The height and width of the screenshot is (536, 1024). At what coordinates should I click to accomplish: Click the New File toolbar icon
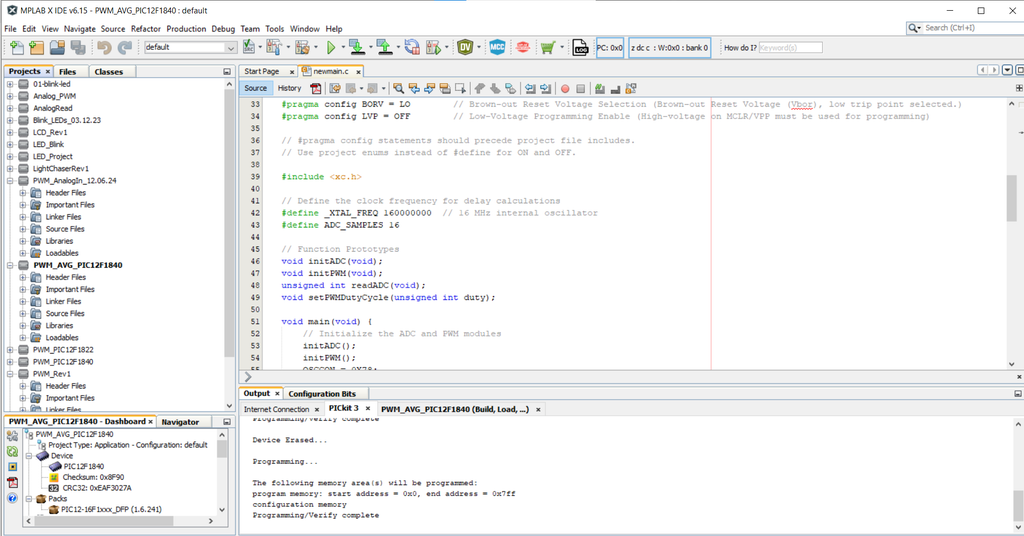[x=16, y=47]
